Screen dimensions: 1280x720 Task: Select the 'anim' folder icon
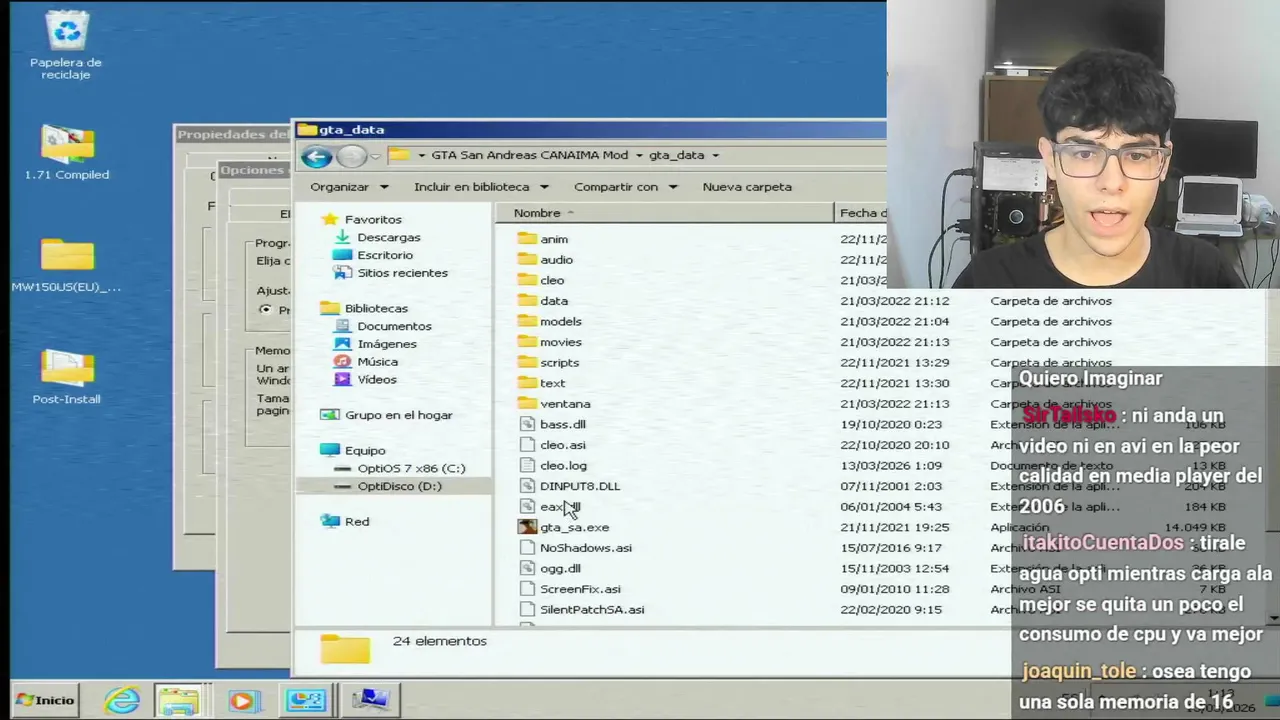coord(527,239)
